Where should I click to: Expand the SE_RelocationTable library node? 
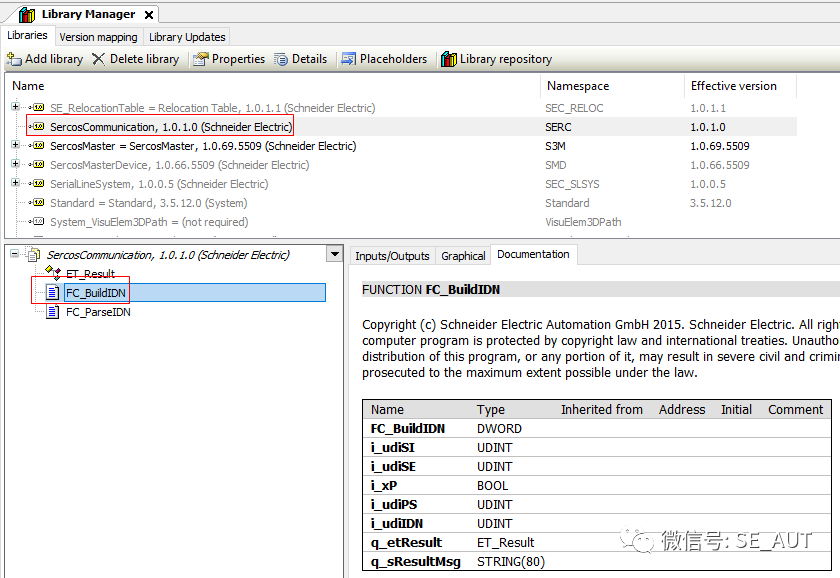pyautogui.click(x=15, y=108)
